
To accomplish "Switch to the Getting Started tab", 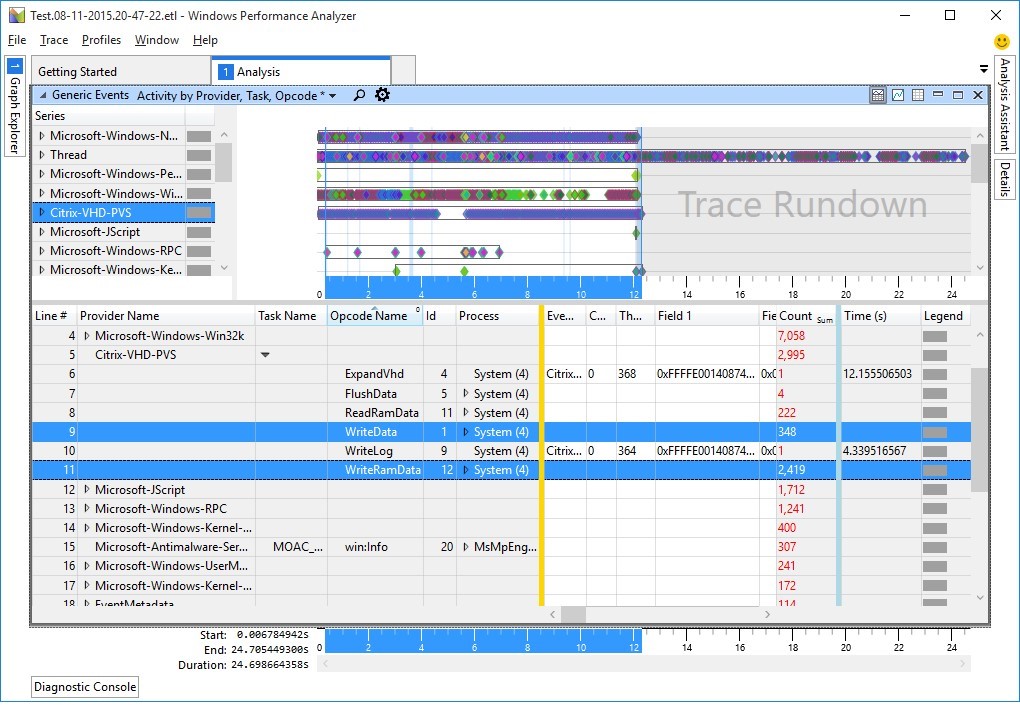I will (x=77, y=72).
